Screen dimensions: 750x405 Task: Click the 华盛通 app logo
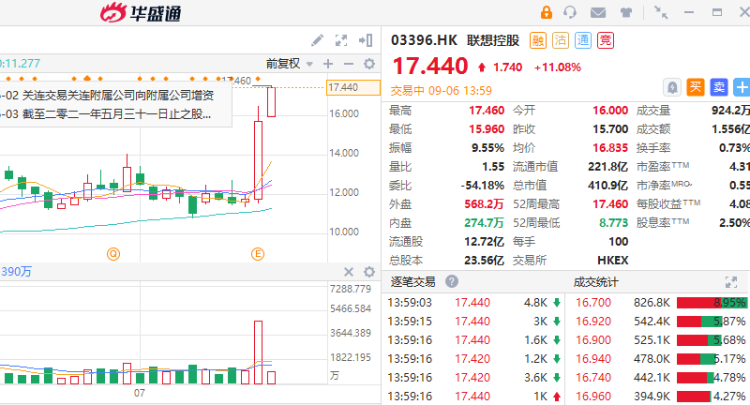pyautogui.click(x=140, y=12)
